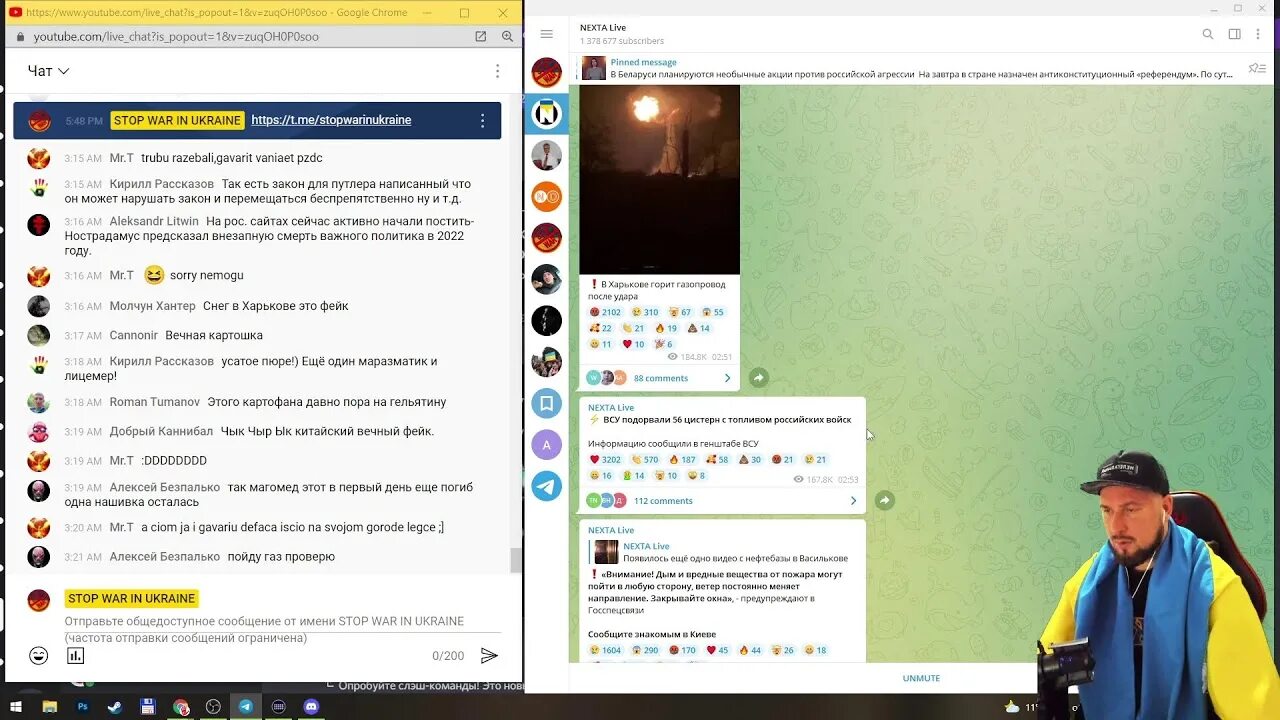Expand 112 comments chevron arrow
The image size is (1280, 720).
click(x=853, y=501)
